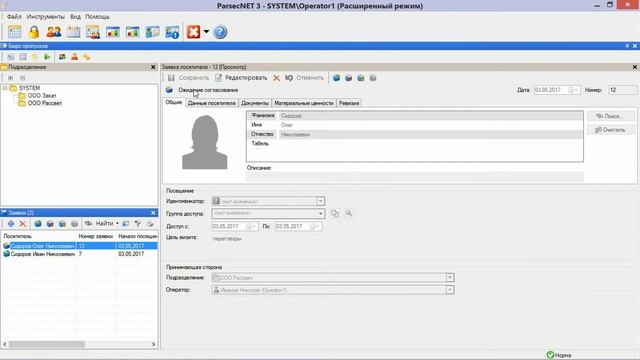Select the Сидоров Иван Николаевич request row
Image resolution: width=640 pixels, height=360 pixels.
click(79, 254)
